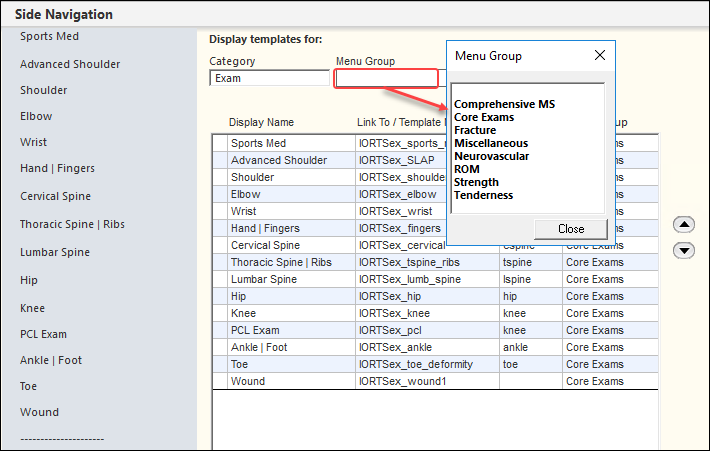The image size is (710, 451).
Task: Close the Menu Group popup with X
Action: tap(600, 55)
